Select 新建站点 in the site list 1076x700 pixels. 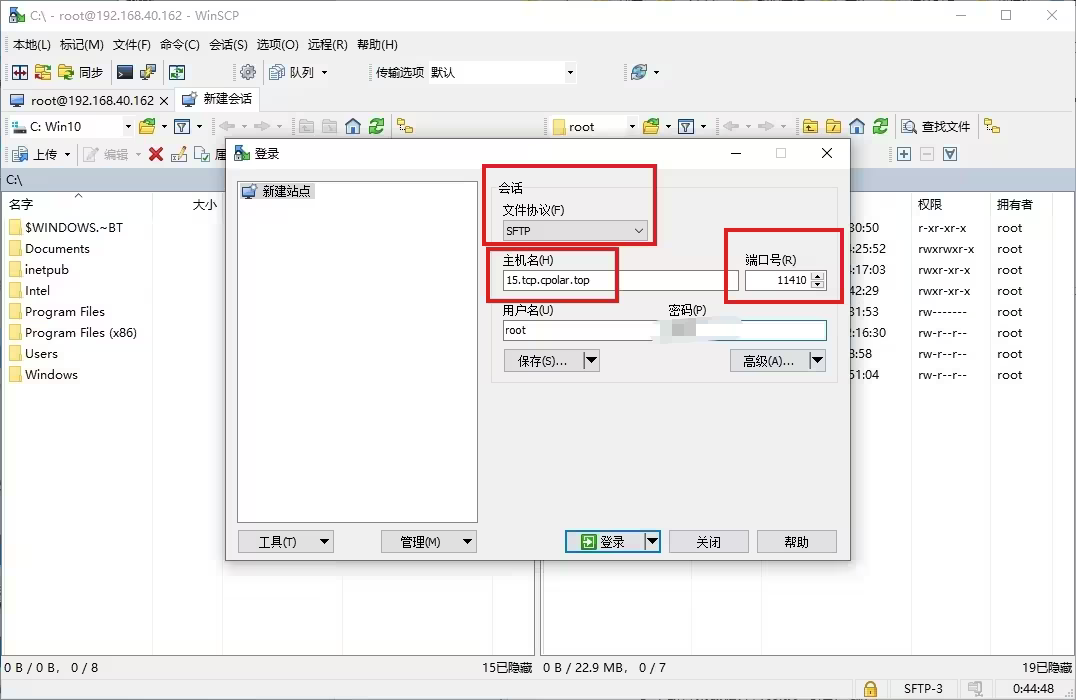(x=278, y=191)
